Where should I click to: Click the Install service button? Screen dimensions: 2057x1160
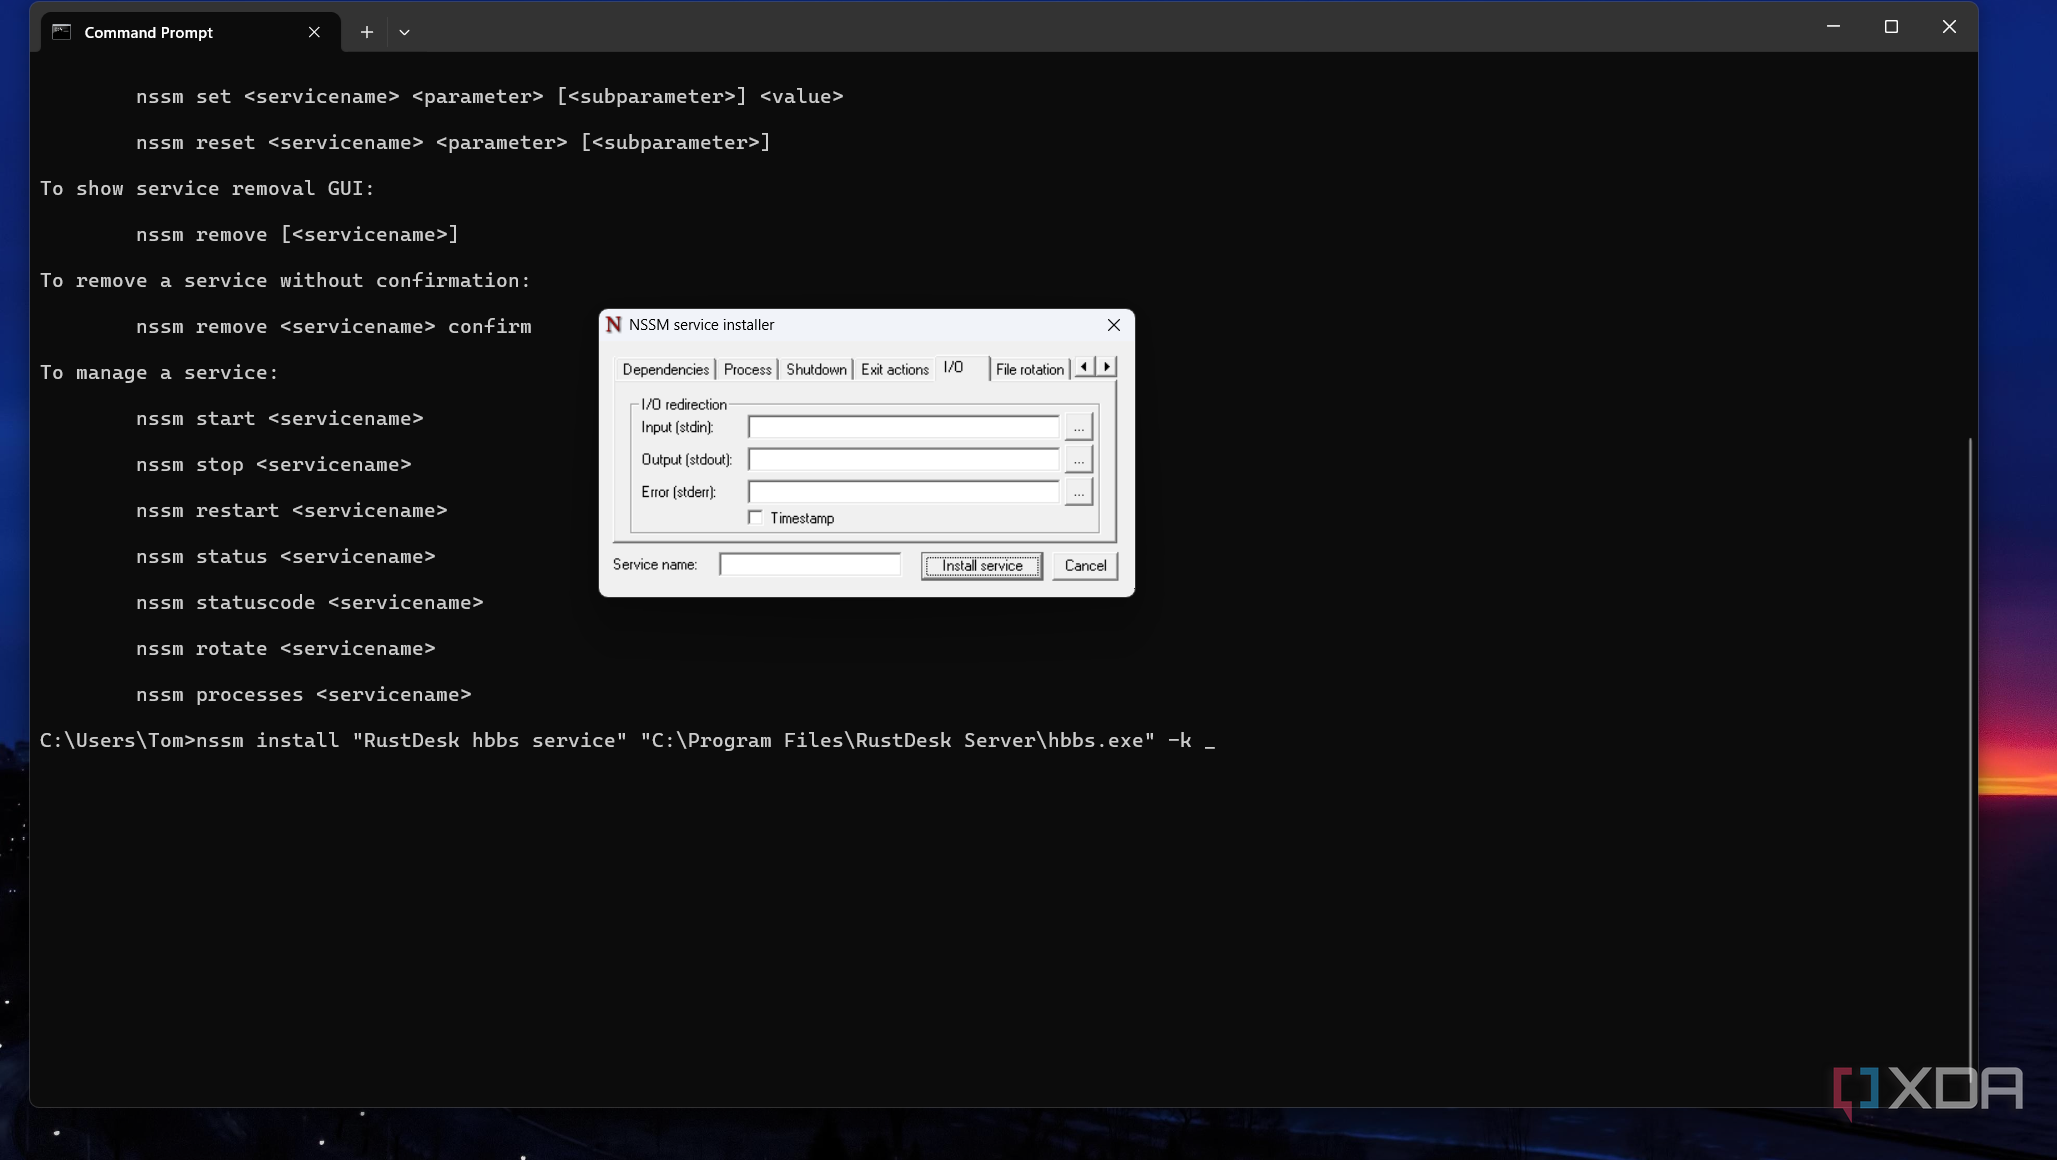coord(981,566)
